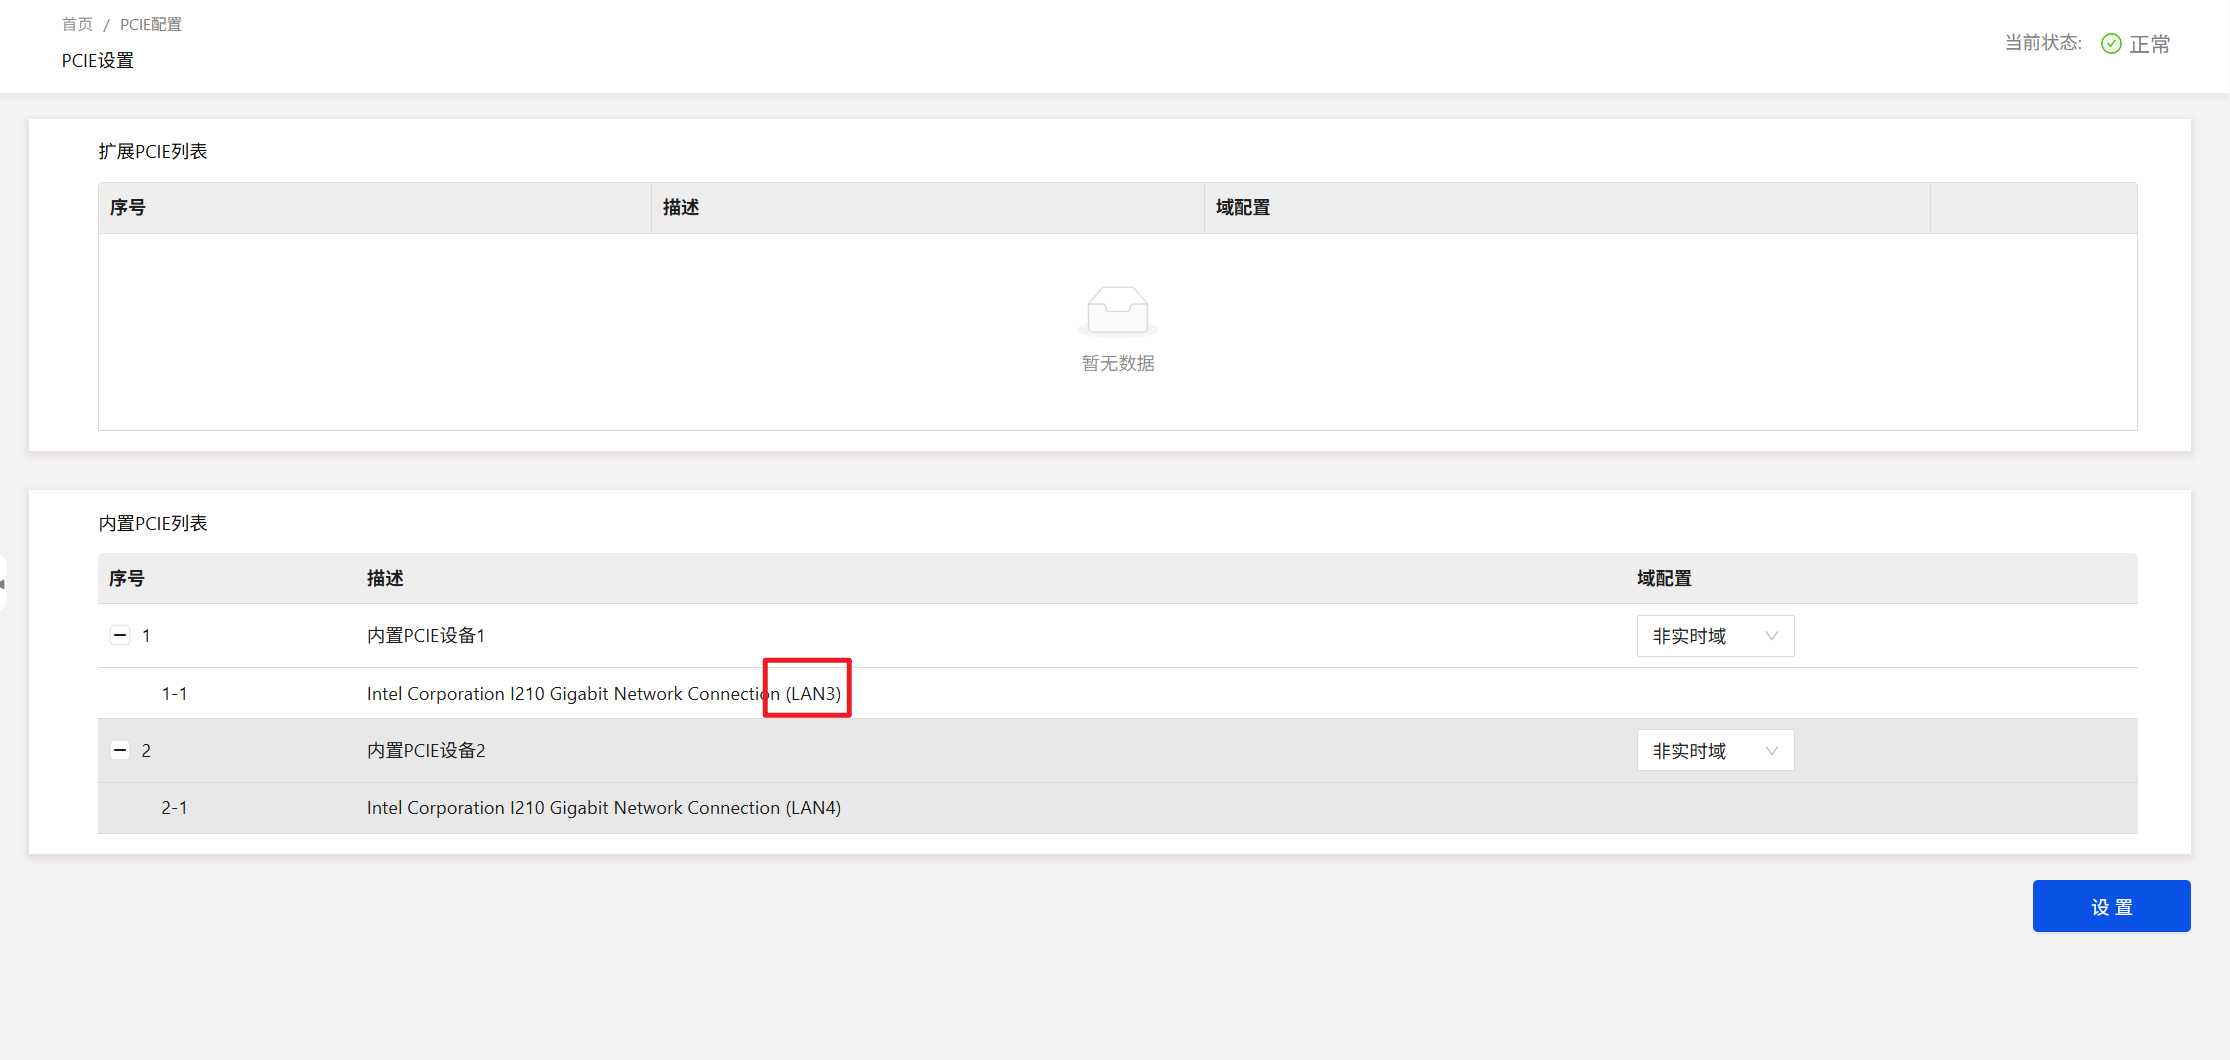Click the blue 设置 button

(2111, 906)
